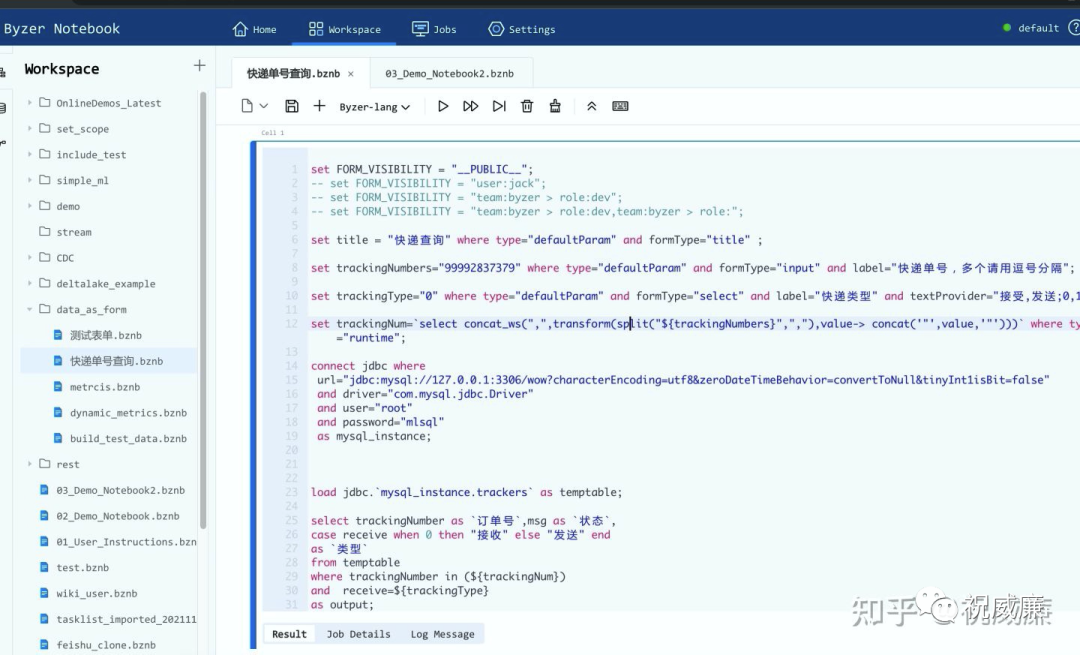Click the set title 快递查询 line
Image resolution: width=1080 pixels, height=655 pixels.
click(537, 240)
